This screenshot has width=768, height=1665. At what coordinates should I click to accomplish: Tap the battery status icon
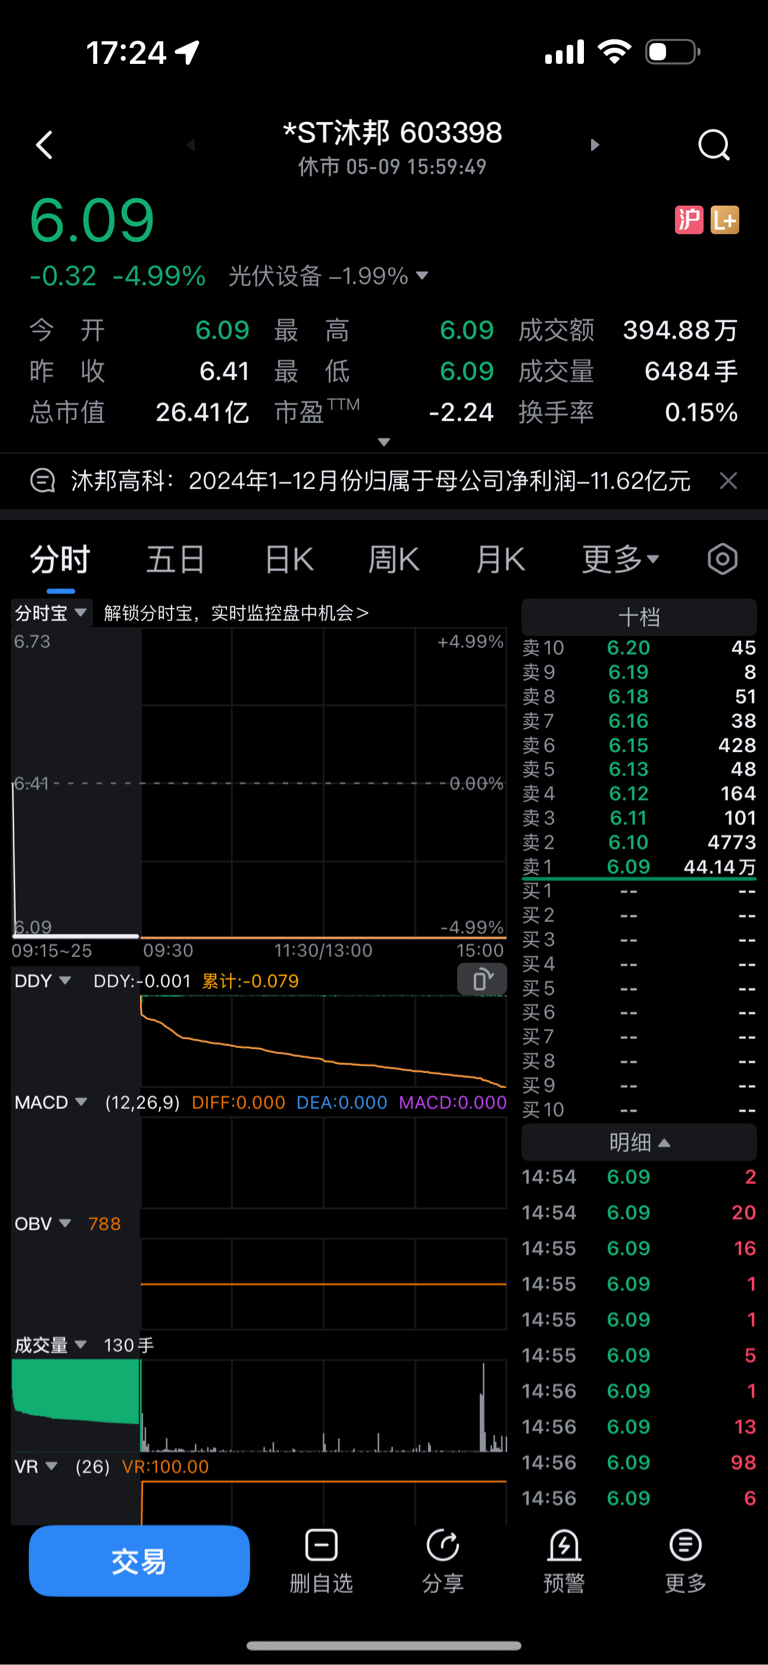pos(673,51)
